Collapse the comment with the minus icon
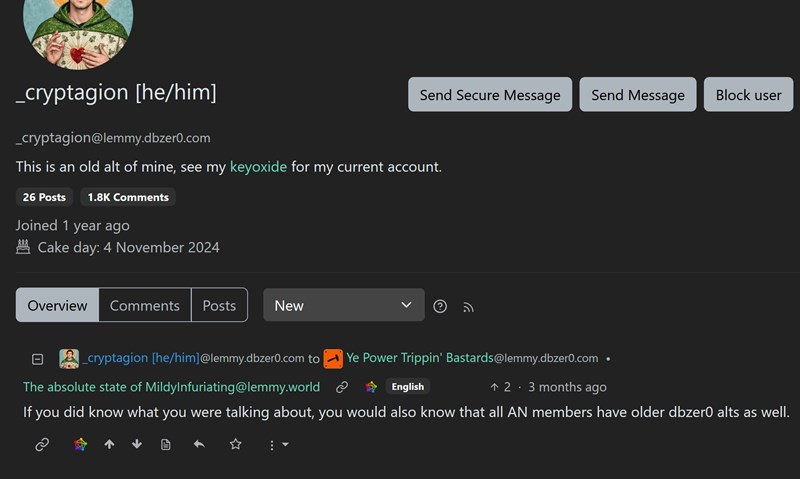Screen dimensions: 800x479 [38, 359]
